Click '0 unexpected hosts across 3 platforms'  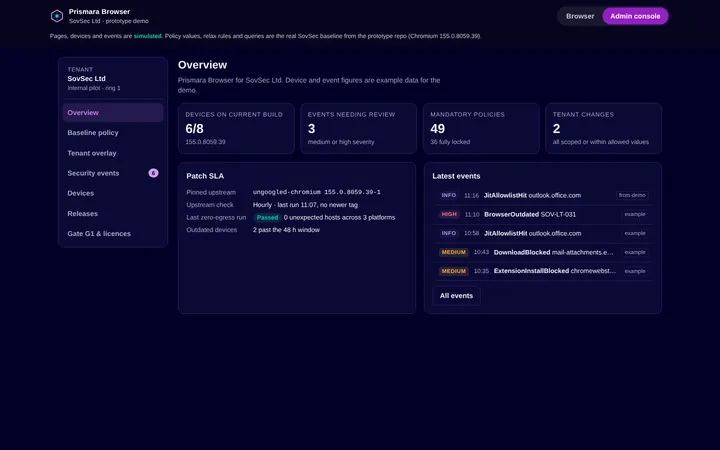(x=339, y=217)
